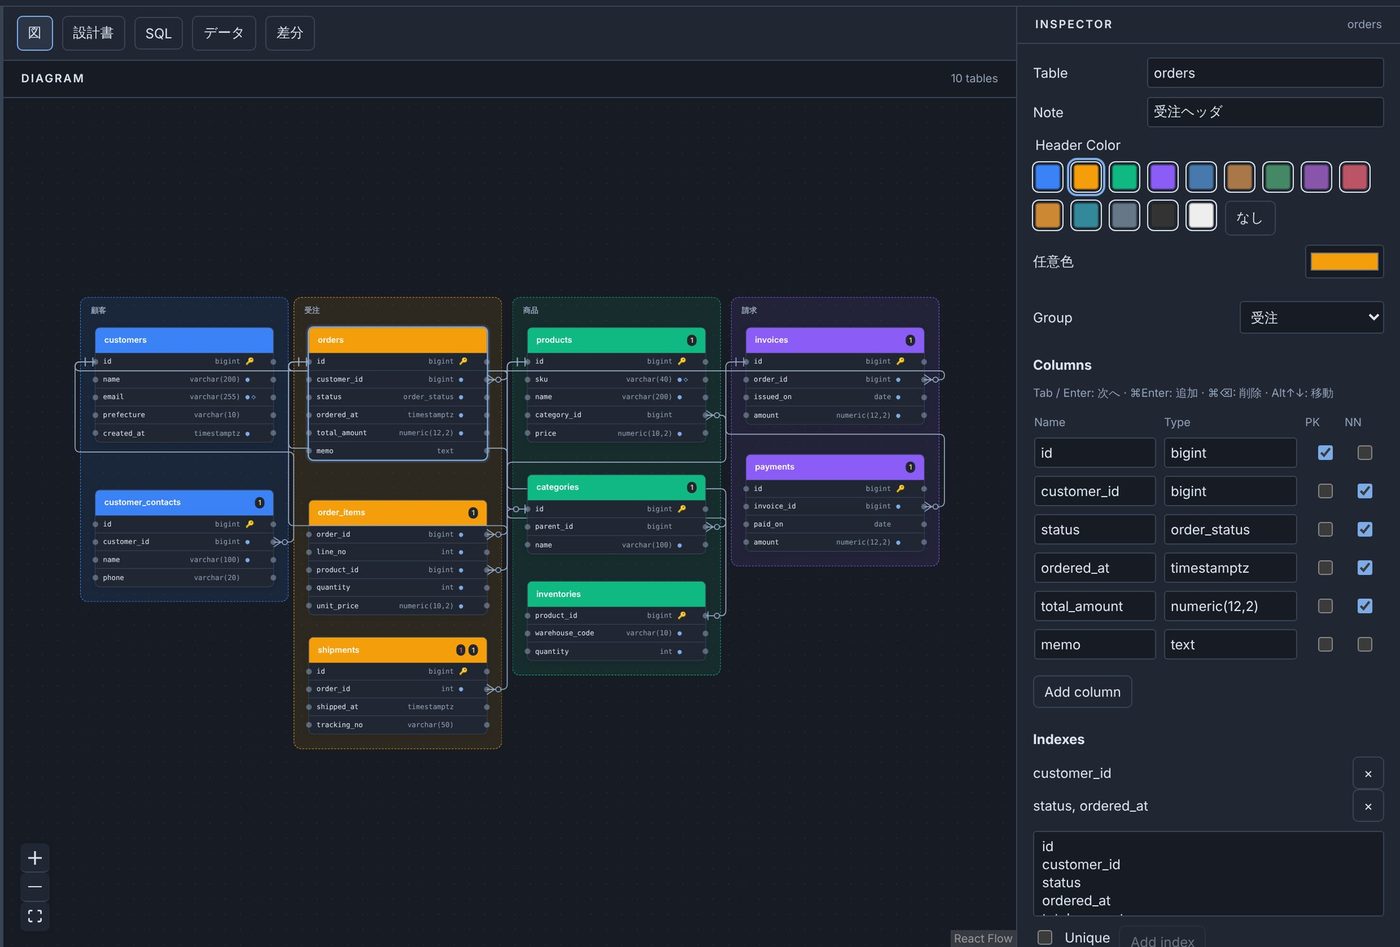This screenshot has height=947, width=1400.
Task: Zoom out the diagram with the minus button
Action: pos(35,887)
